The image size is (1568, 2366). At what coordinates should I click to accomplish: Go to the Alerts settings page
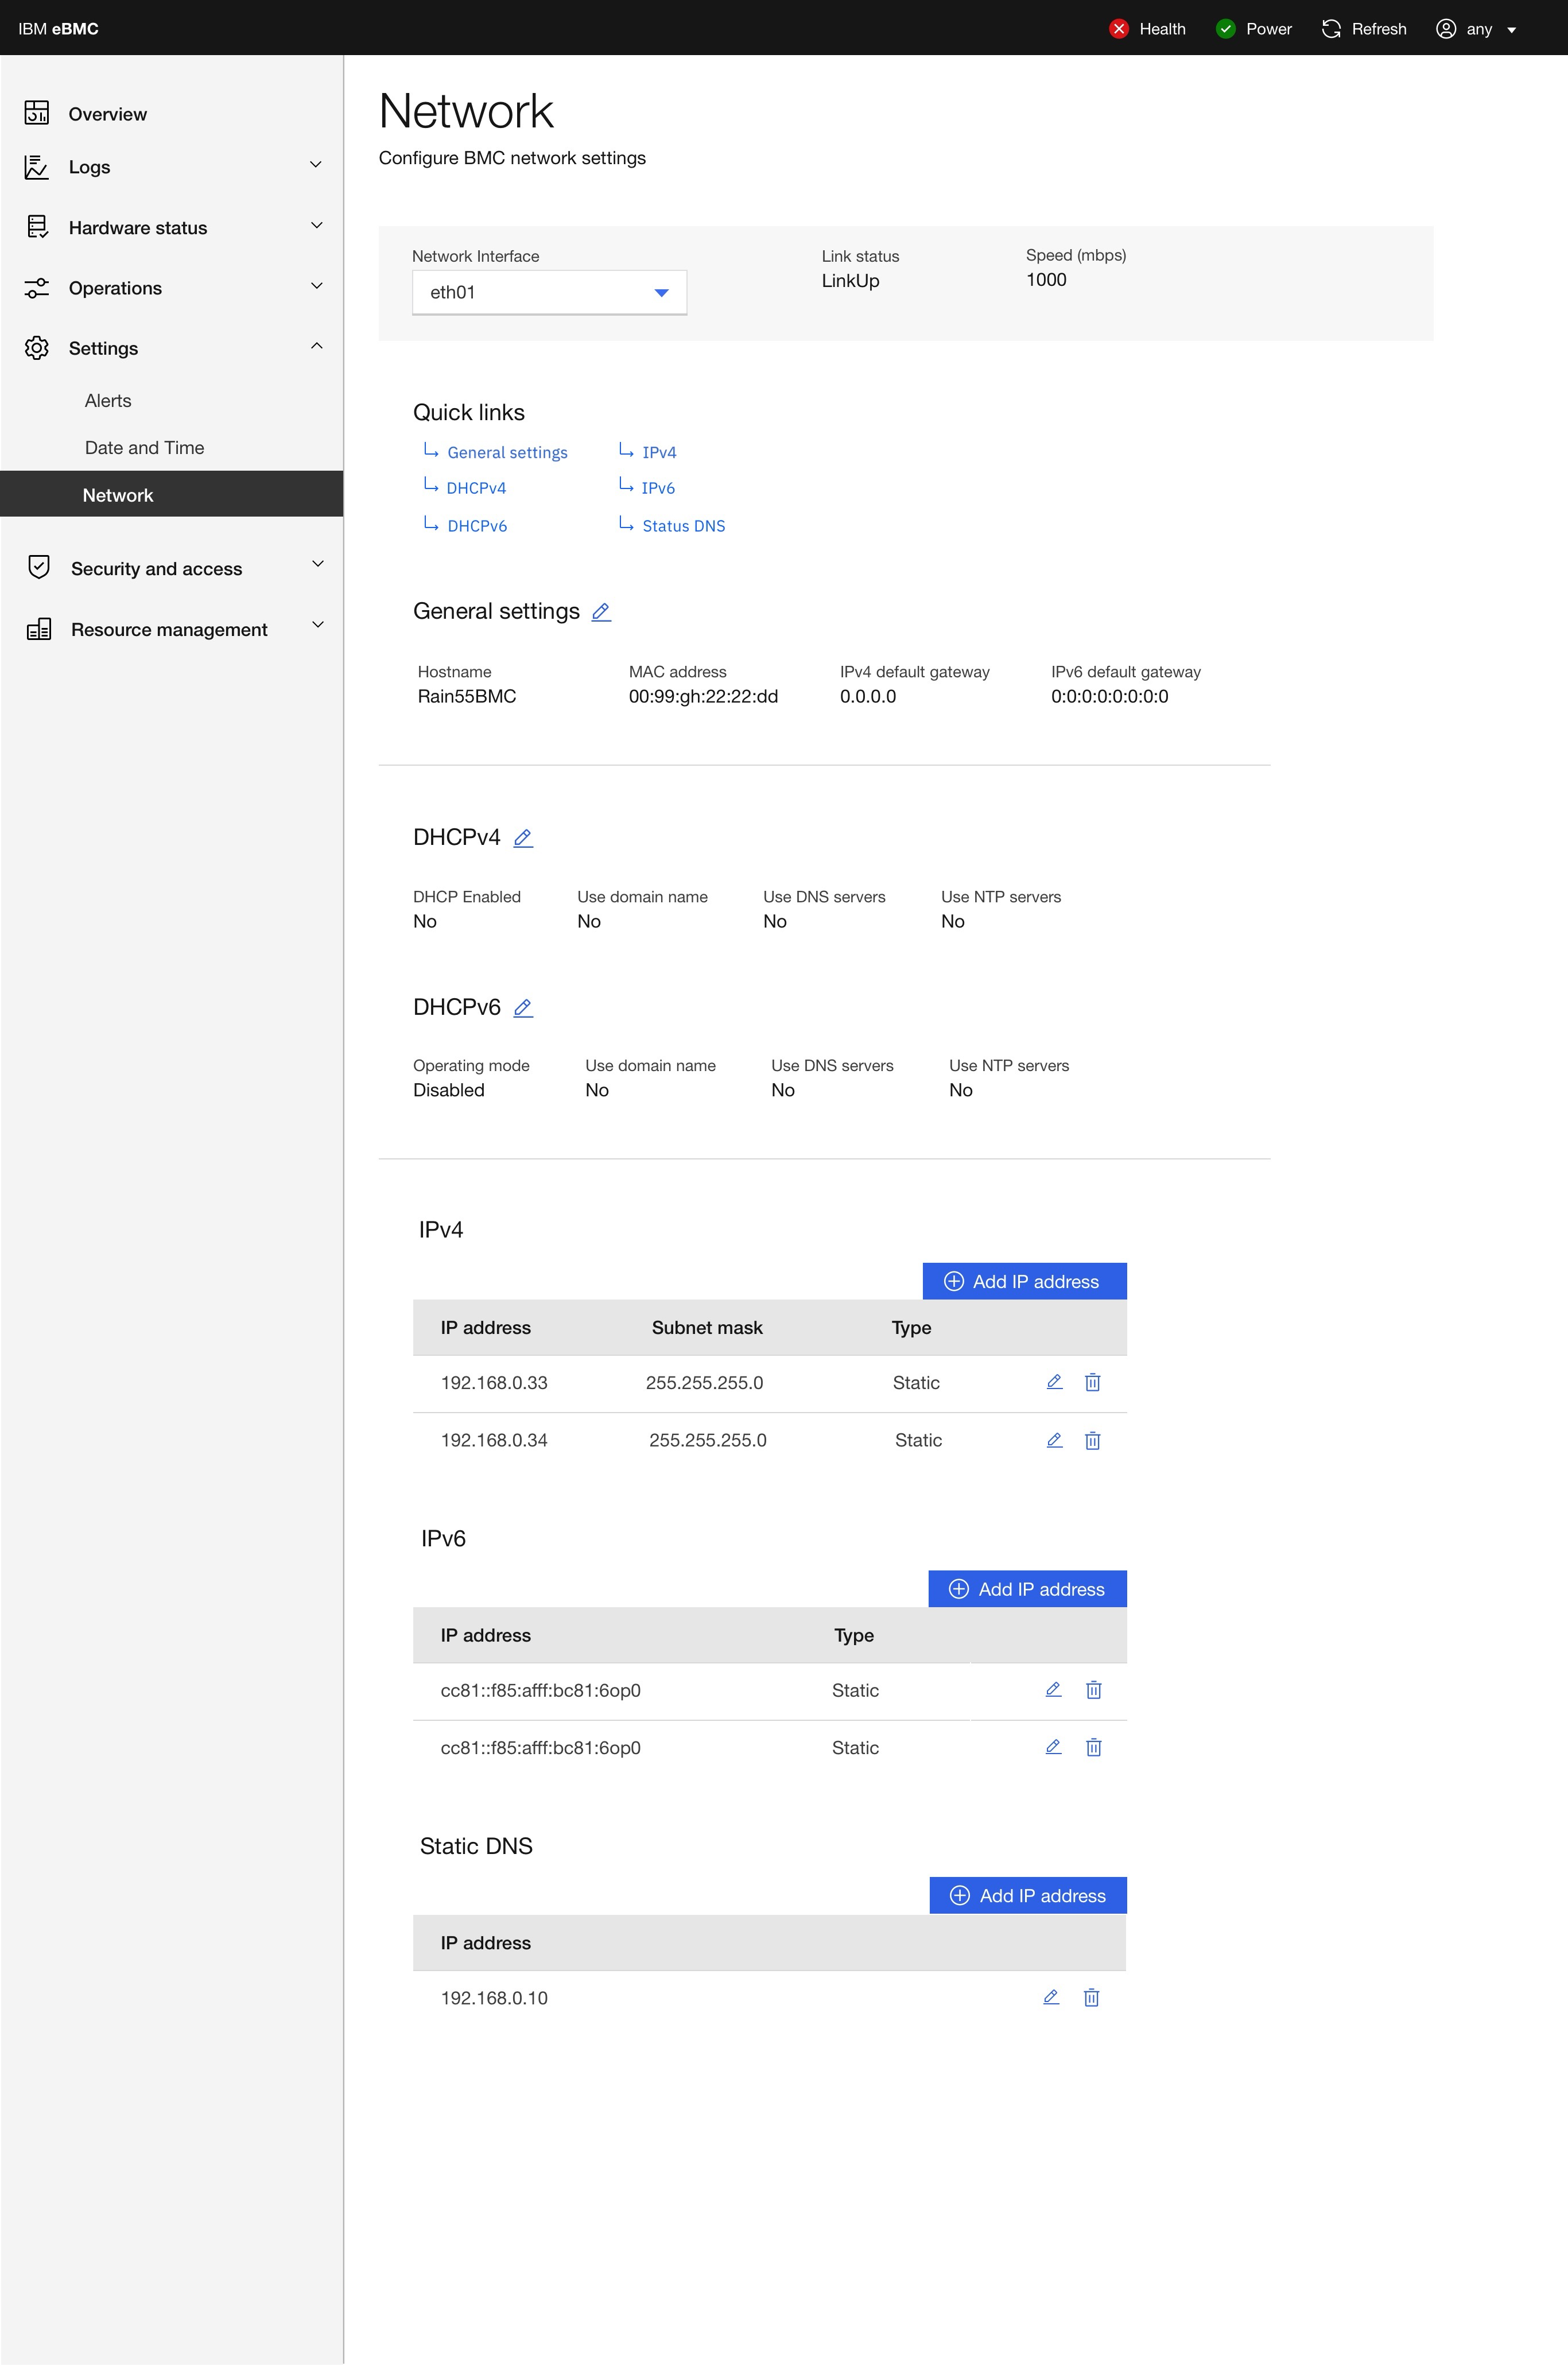point(107,400)
